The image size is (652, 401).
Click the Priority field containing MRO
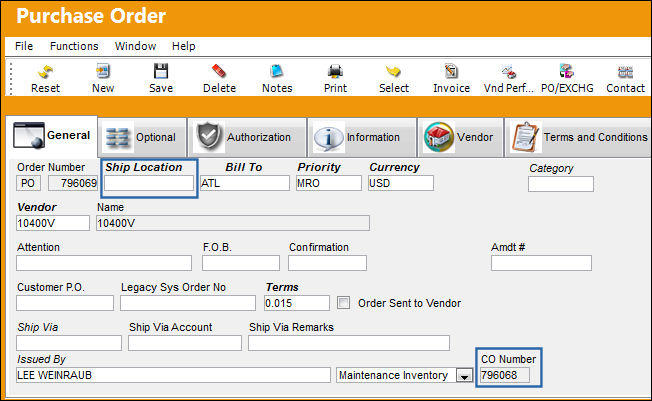pos(328,183)
